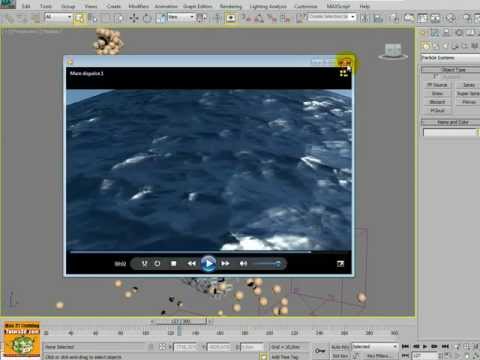Click the Snow particle button
This screenshot has width=480, height=360.
437,93
